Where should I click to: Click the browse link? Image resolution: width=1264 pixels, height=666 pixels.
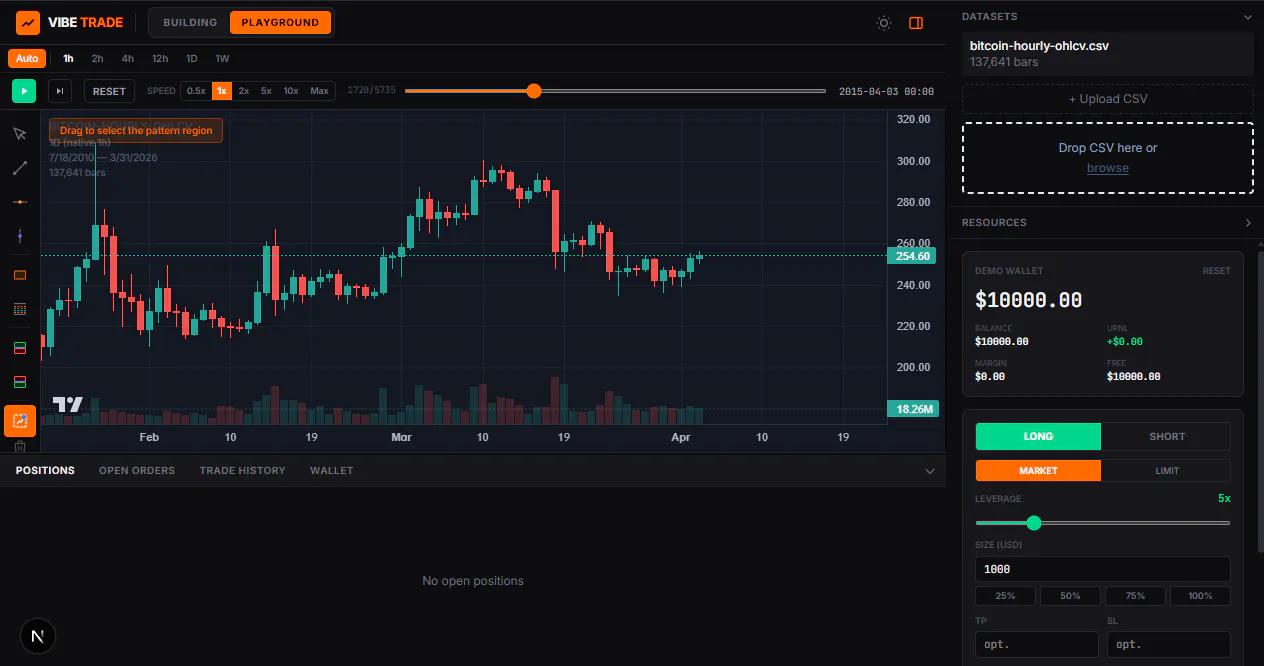pos(1108,168)
